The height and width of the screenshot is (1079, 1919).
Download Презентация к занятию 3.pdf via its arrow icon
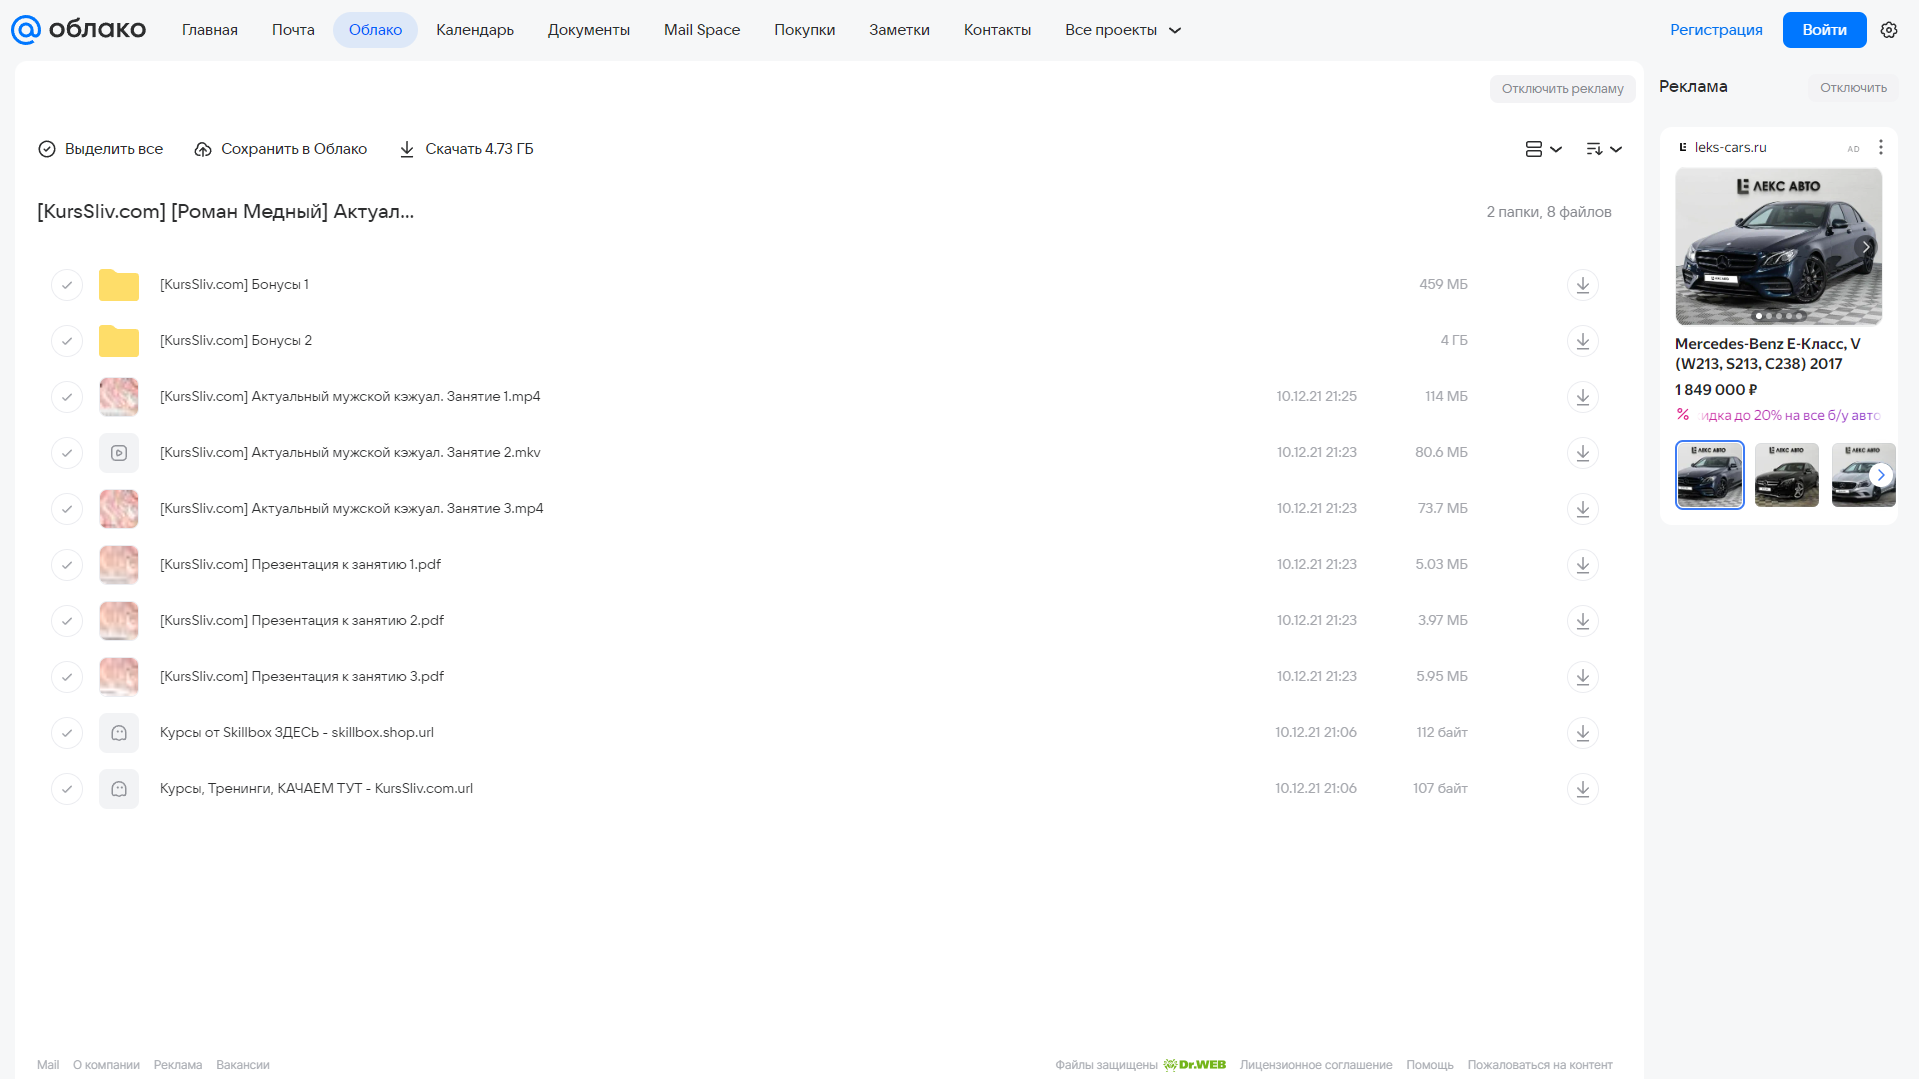point(1582,677)
